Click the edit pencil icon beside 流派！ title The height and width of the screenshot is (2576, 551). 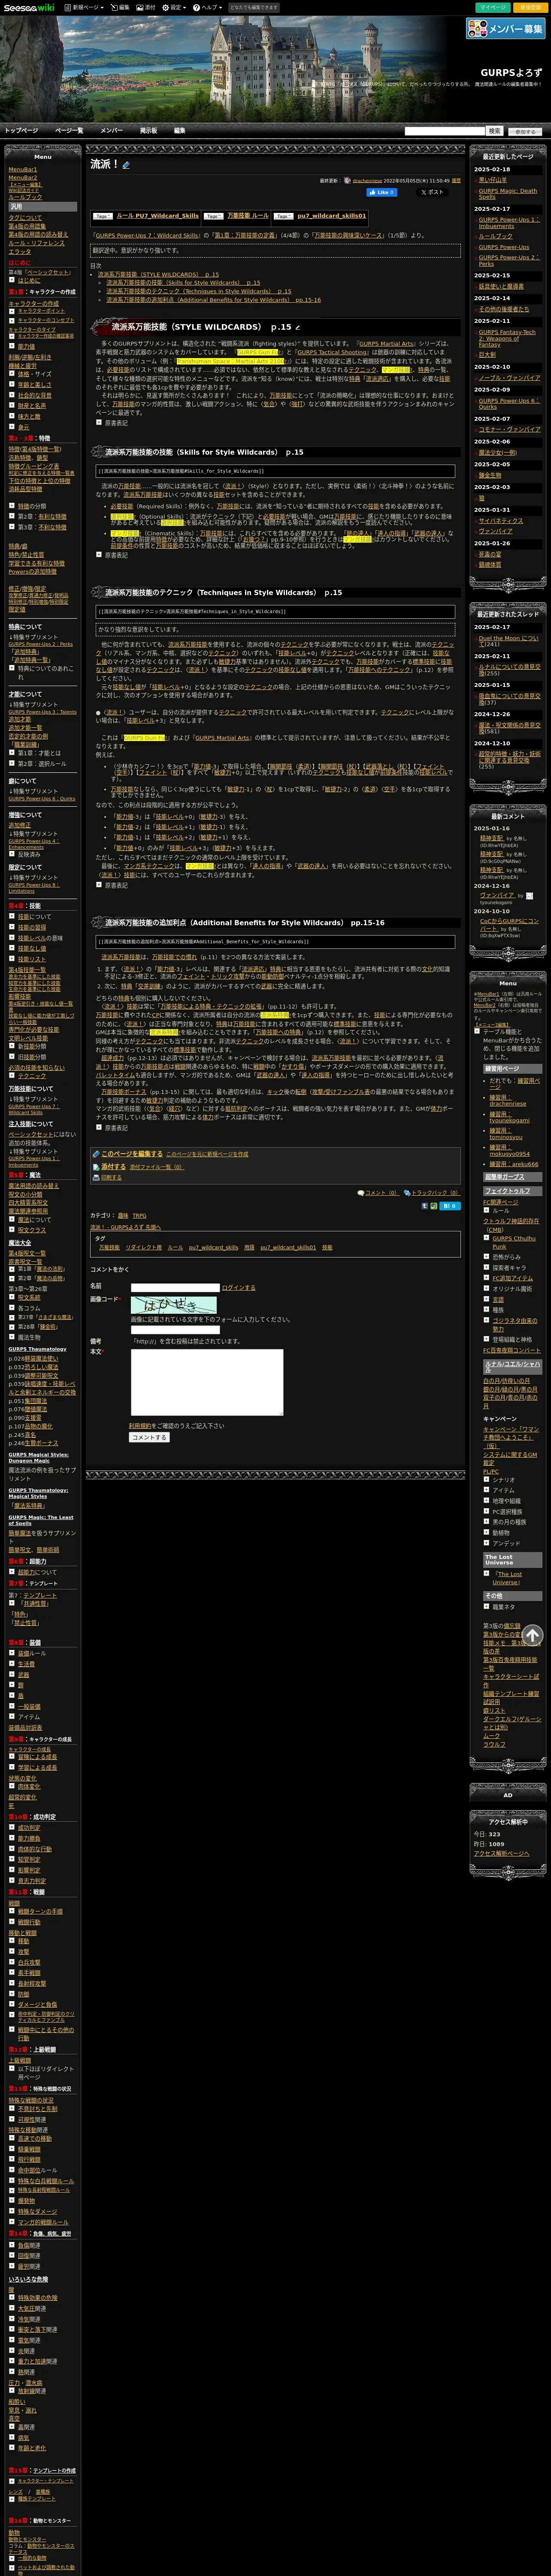pos(126,165)
